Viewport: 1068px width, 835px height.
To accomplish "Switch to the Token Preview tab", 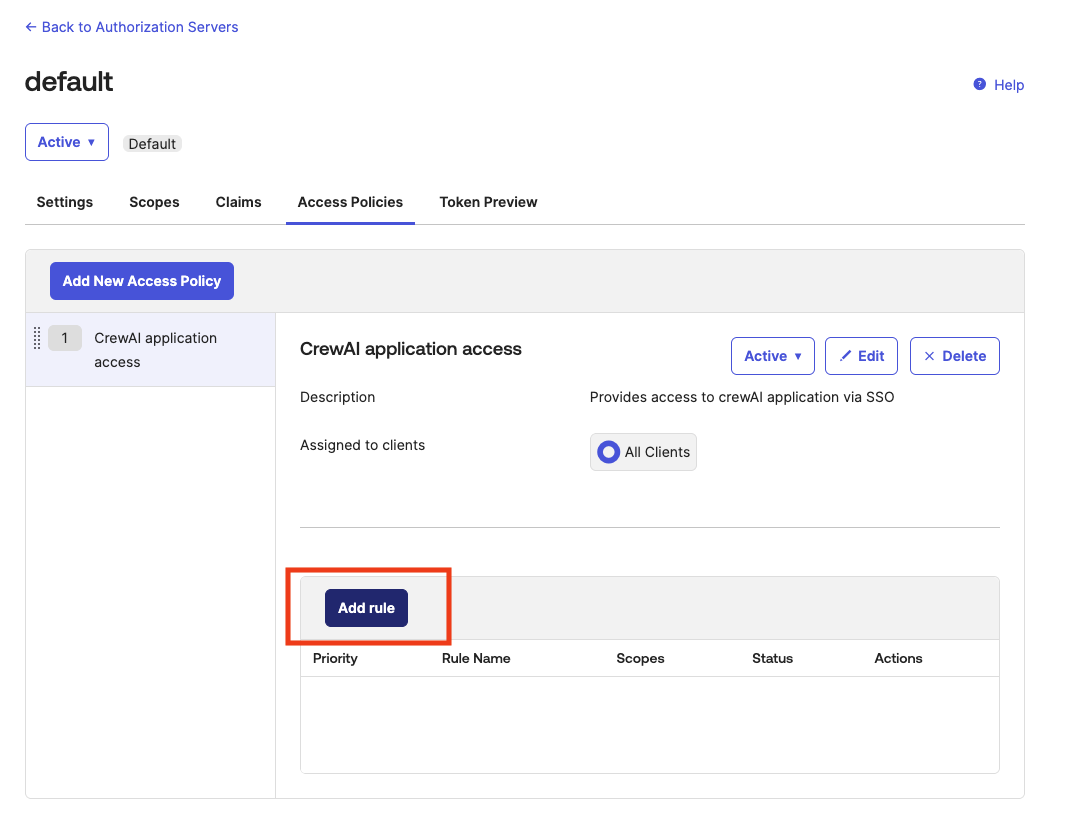I will [x=488, y=202].
